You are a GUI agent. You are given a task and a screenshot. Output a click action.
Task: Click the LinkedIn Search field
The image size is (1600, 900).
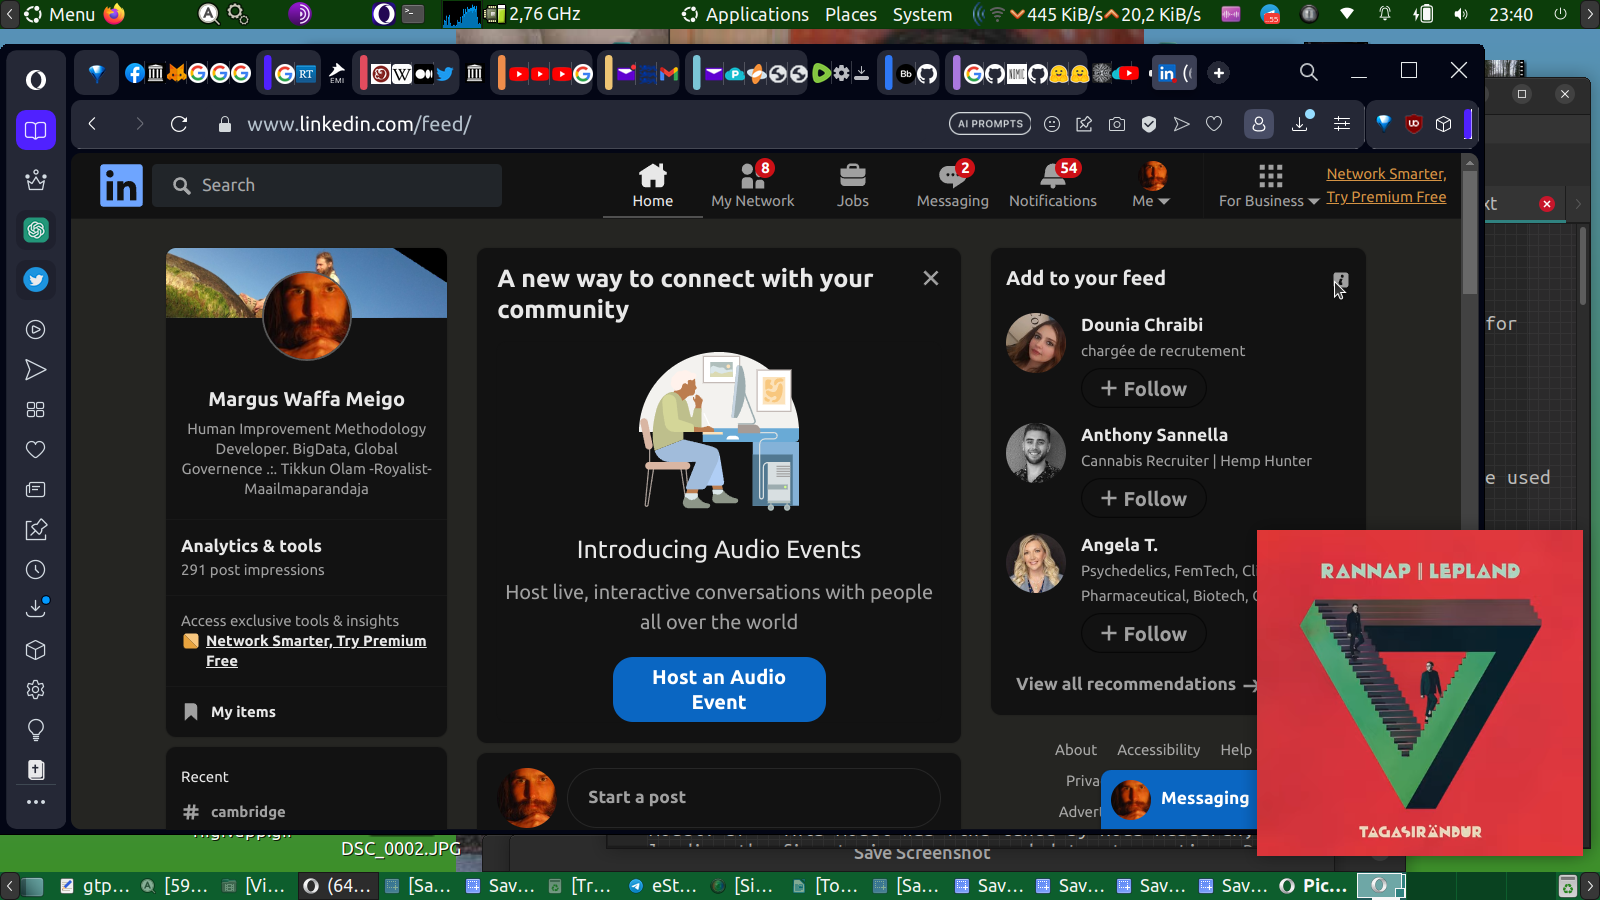[x=327, y=185]
